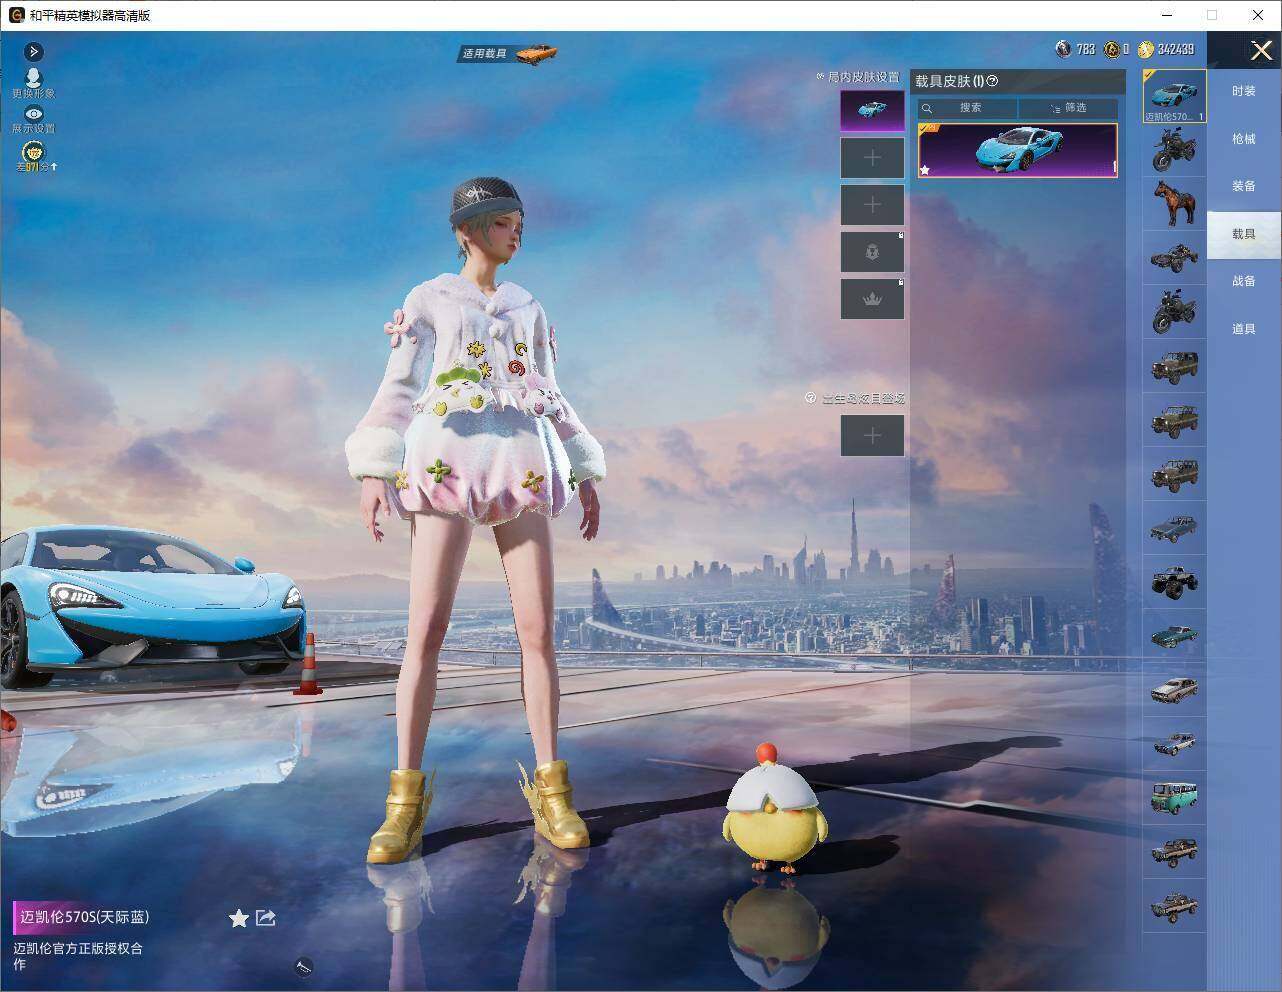Click the small round icon at the bottom edge
1282x992 pixels.
(x=304, y=966)
